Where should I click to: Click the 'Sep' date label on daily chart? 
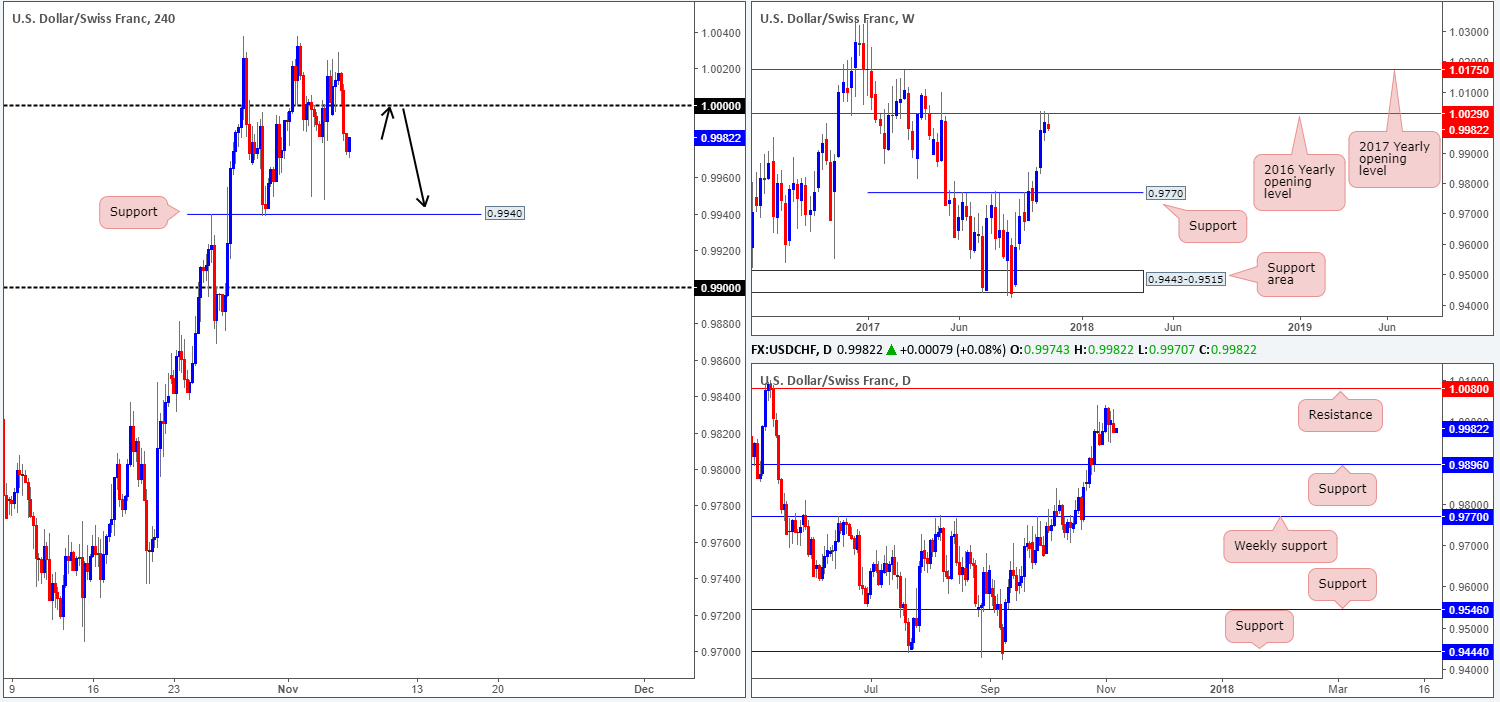990,689
